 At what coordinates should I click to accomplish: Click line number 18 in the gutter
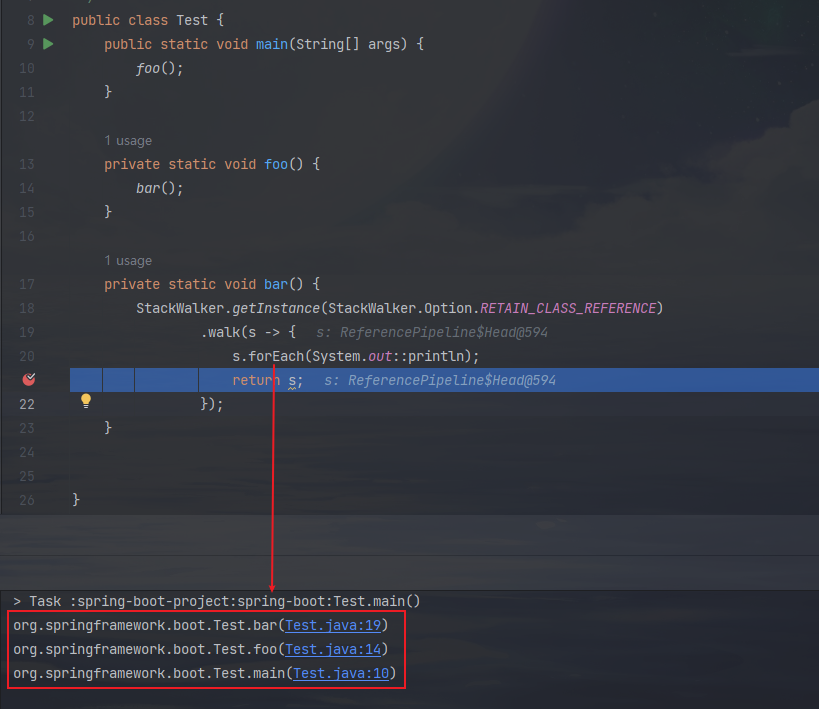(27, 308)
